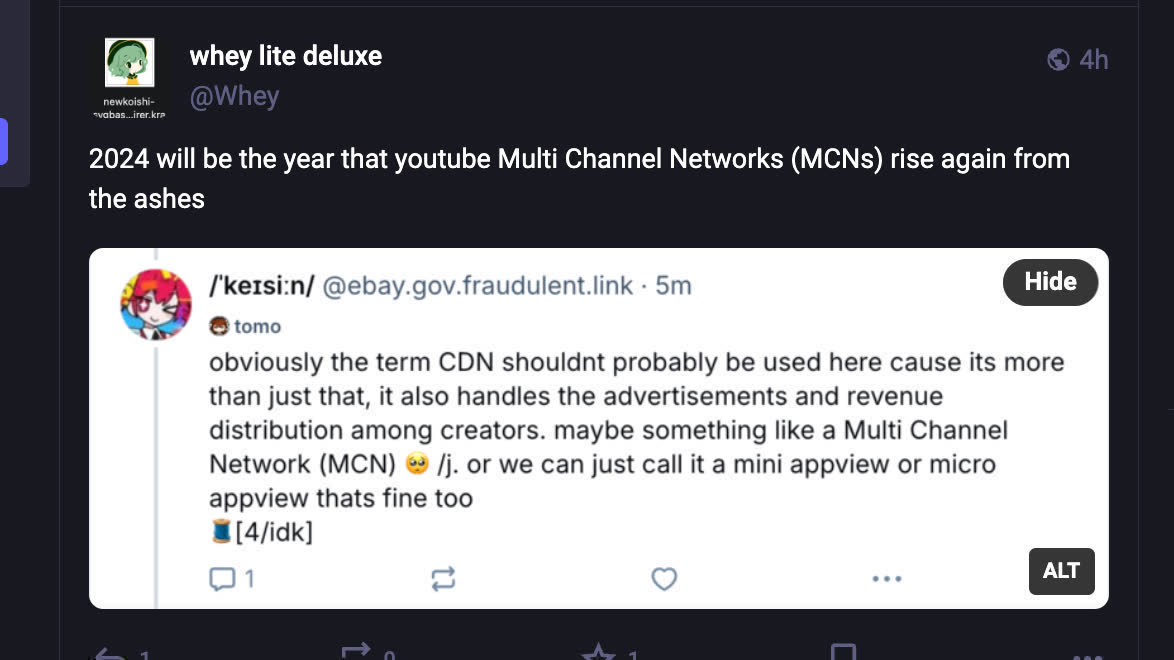
Task: Click the globe public visibility icon
Action: 1058,60
